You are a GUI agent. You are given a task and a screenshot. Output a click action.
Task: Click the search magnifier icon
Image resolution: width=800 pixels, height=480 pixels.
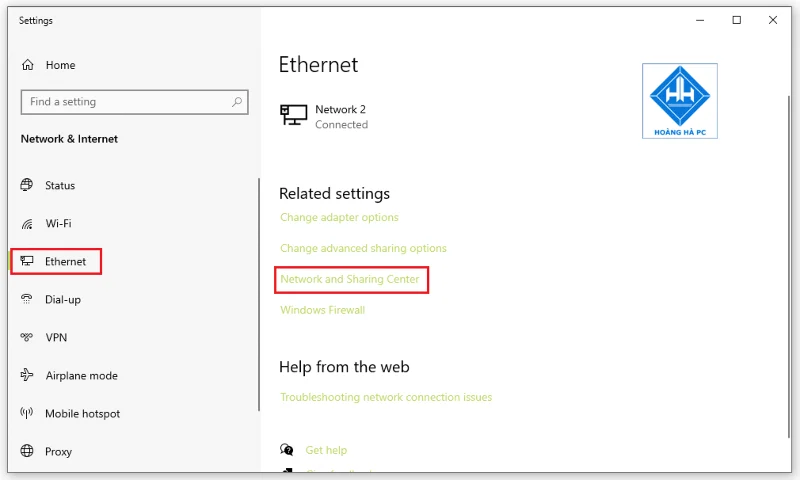237,102
